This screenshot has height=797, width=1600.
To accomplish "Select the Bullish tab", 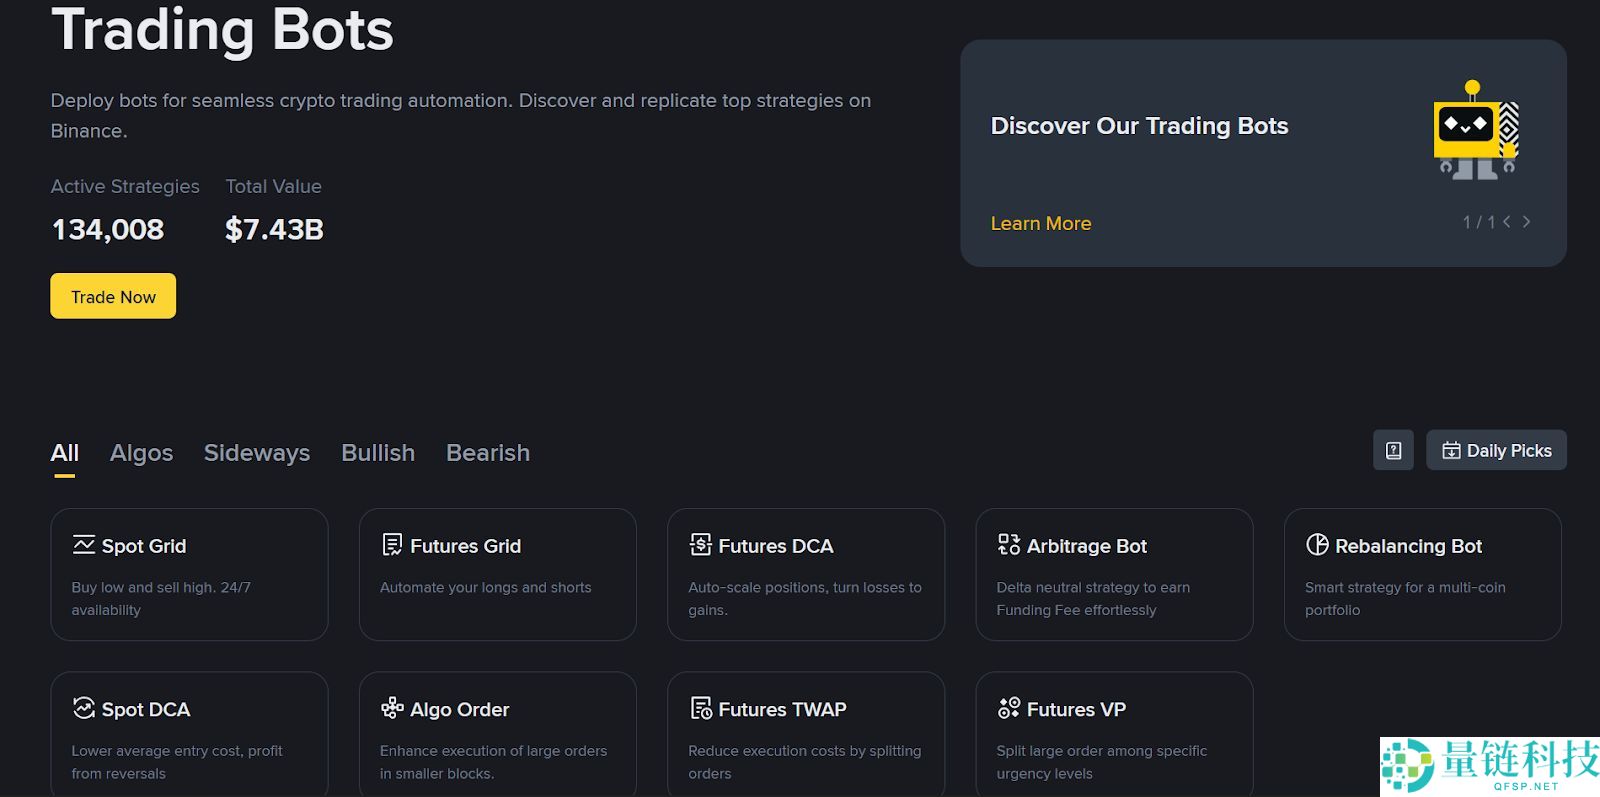I will coord(378,453).
